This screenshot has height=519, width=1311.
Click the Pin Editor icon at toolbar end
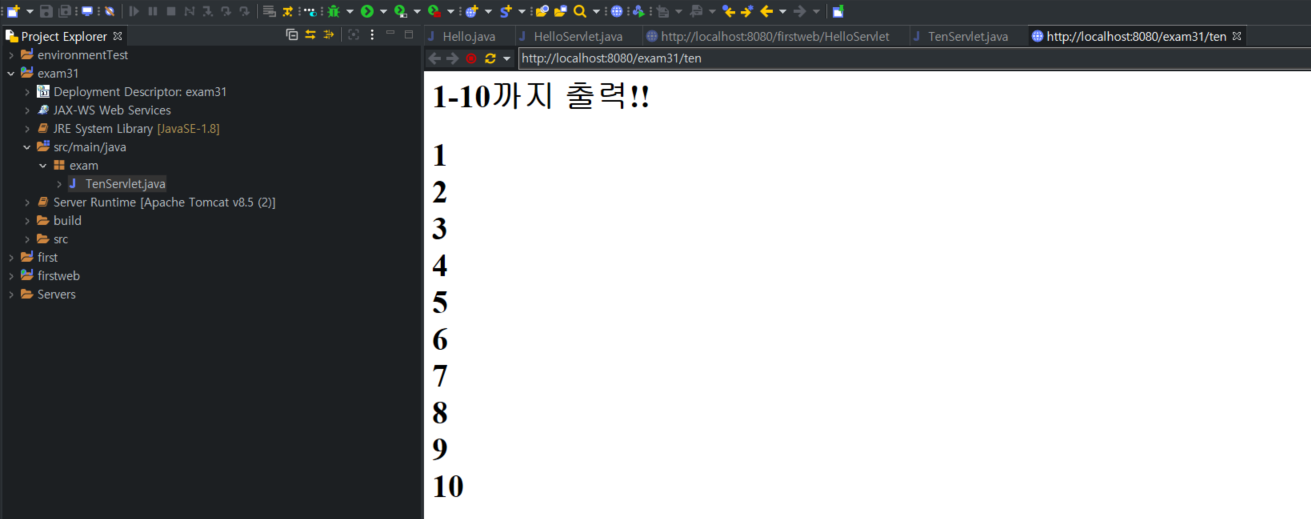(x=838, y=11)
